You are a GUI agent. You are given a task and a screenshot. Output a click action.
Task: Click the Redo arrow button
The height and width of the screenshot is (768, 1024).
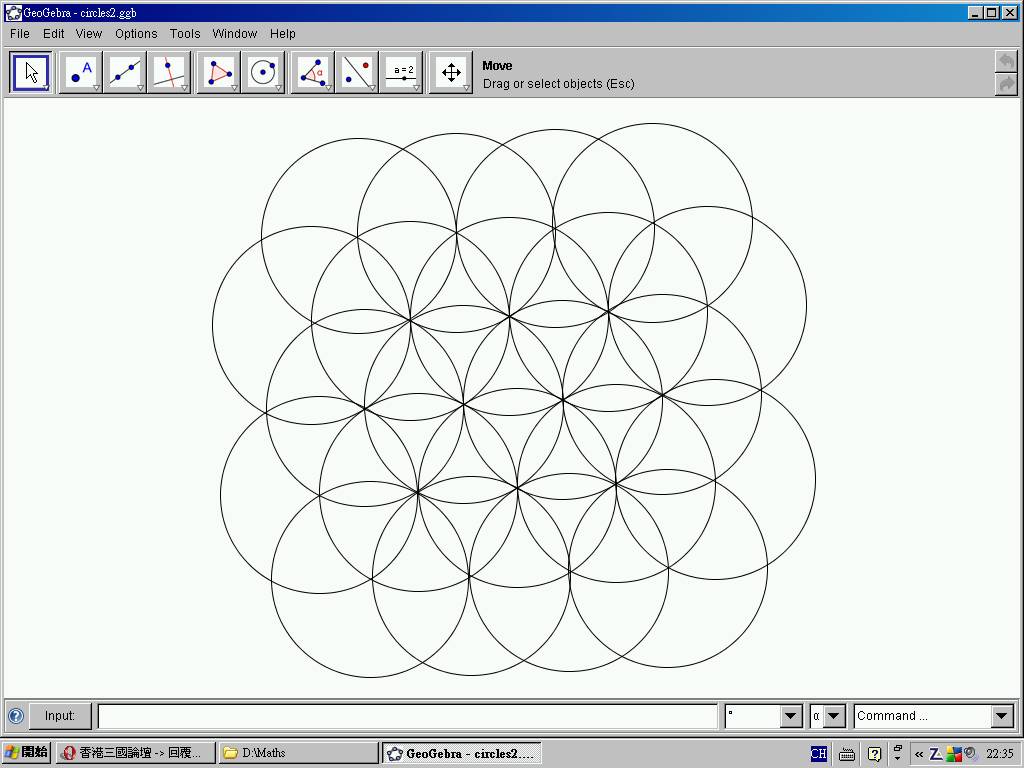pos(1006,84)
